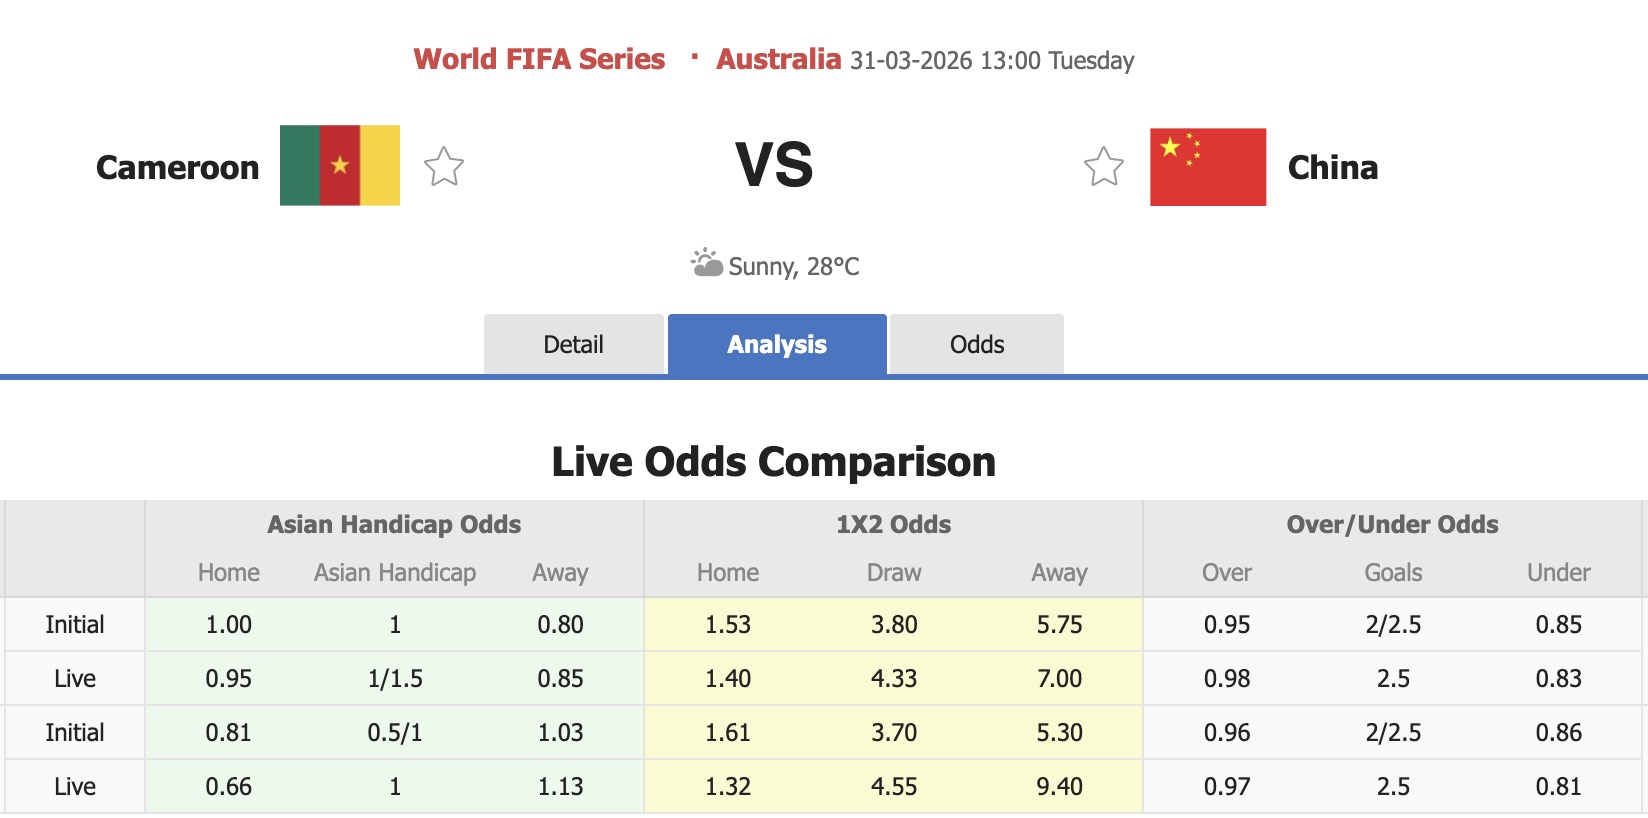Viewport: 1648px width, 818px height.
Task: Click the live 1X2 away odds 7.00
Action: pos(1058,678)
